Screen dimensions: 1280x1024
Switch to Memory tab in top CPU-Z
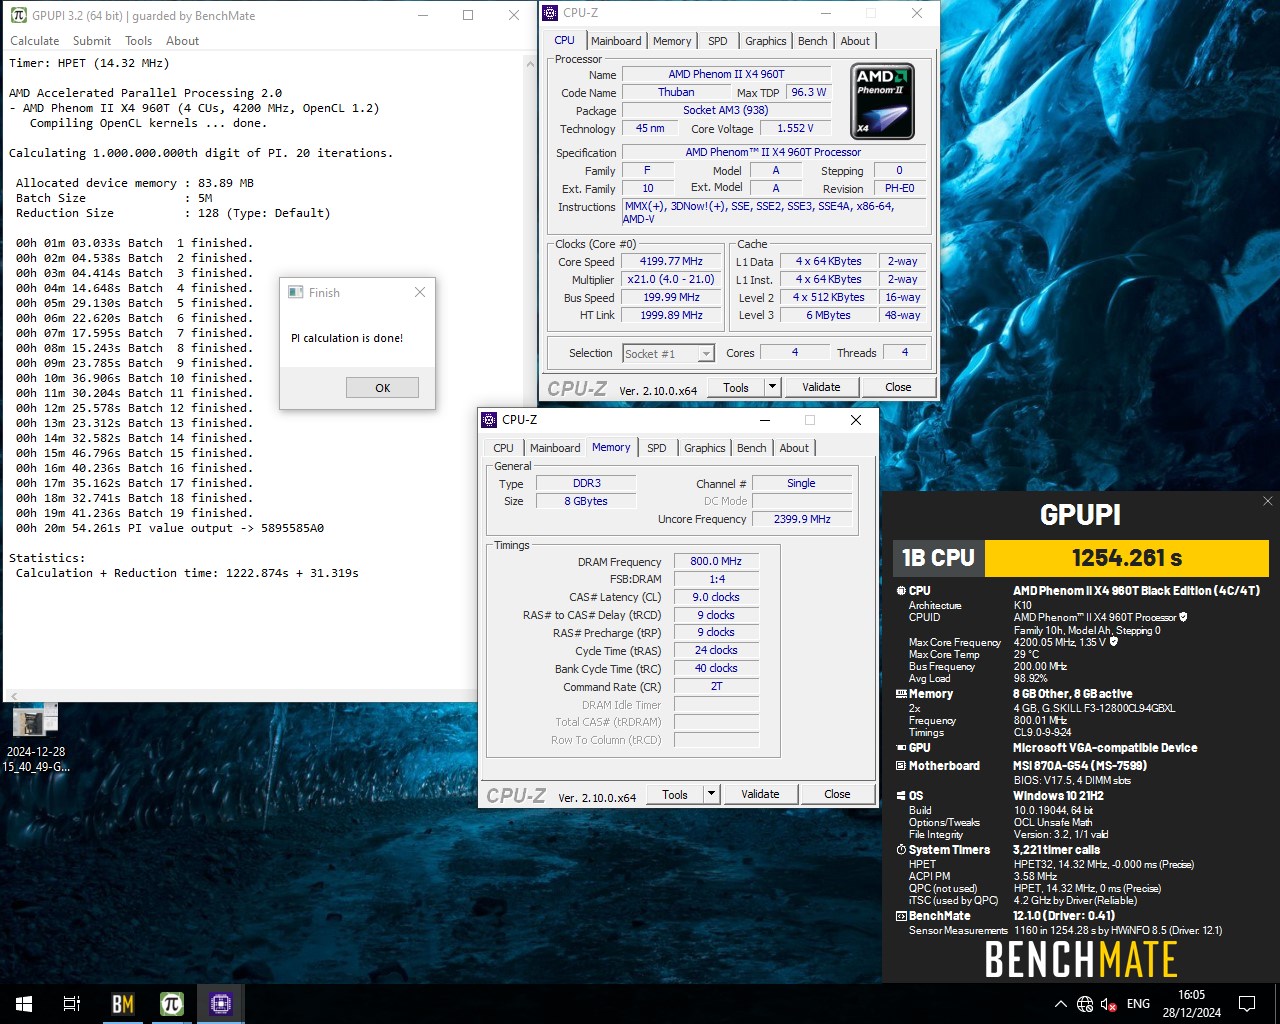(672, 41)
